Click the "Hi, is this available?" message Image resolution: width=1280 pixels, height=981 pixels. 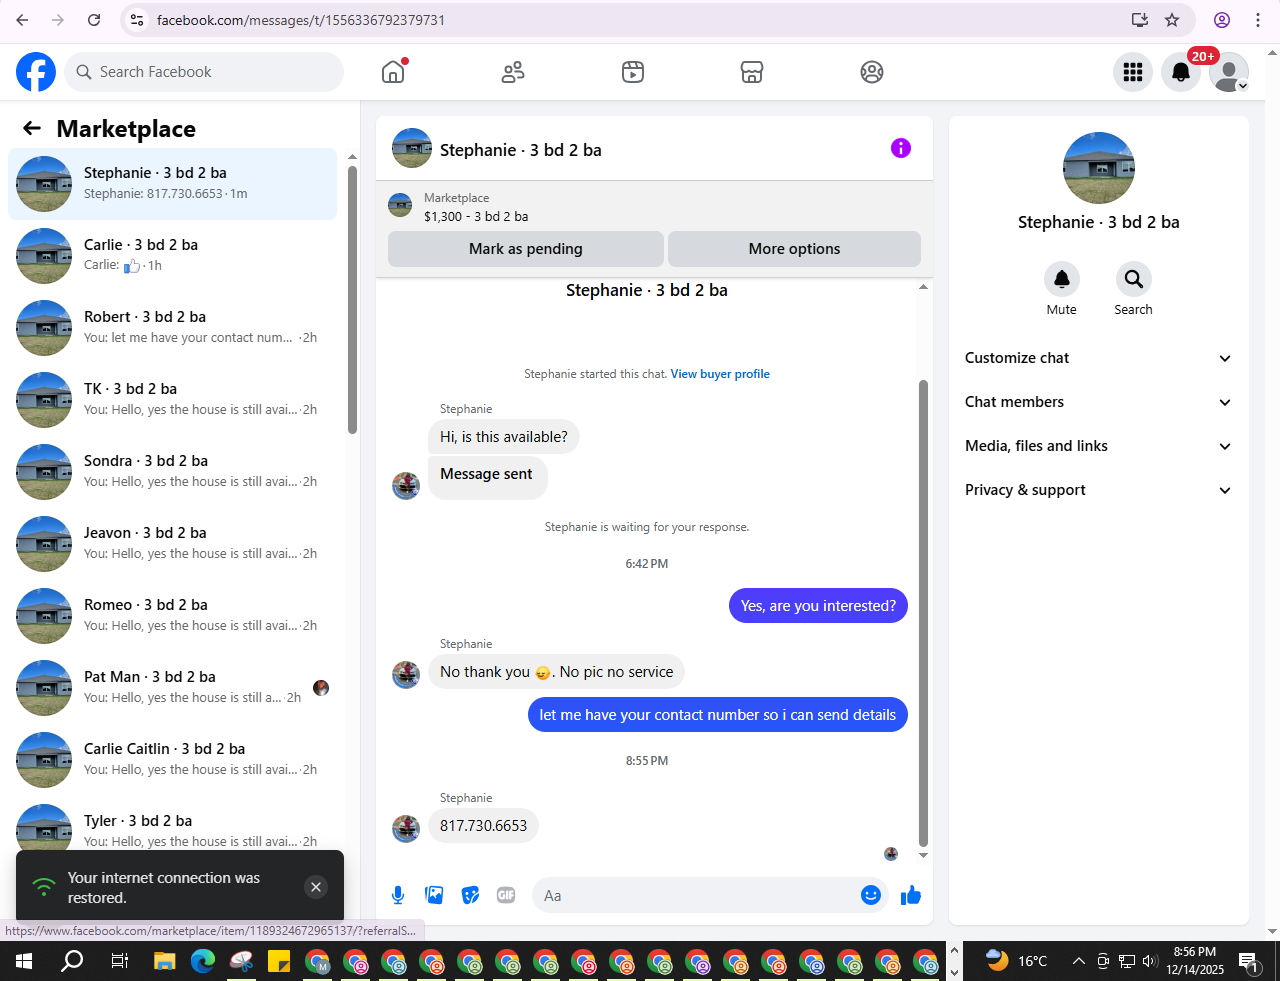point(504,437)
